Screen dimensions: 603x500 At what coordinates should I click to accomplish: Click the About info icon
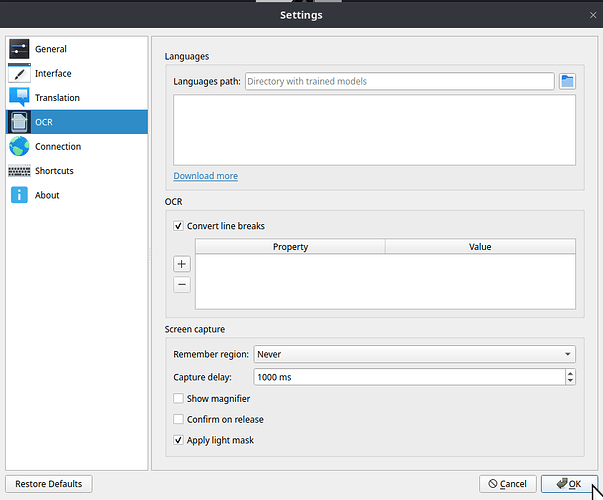coord(19,195)
